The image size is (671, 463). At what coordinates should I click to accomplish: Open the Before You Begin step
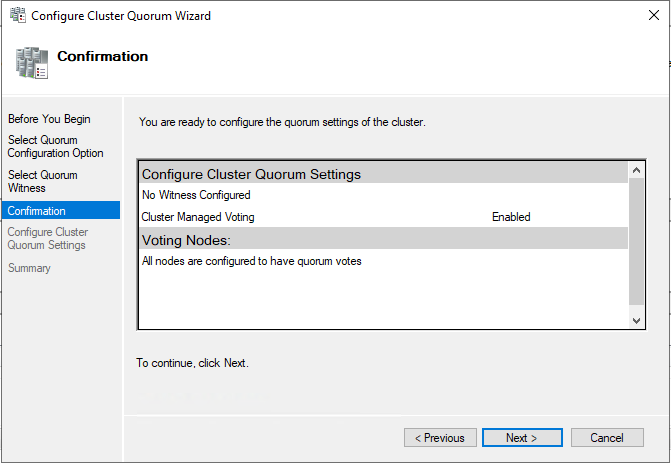(49, 119)
